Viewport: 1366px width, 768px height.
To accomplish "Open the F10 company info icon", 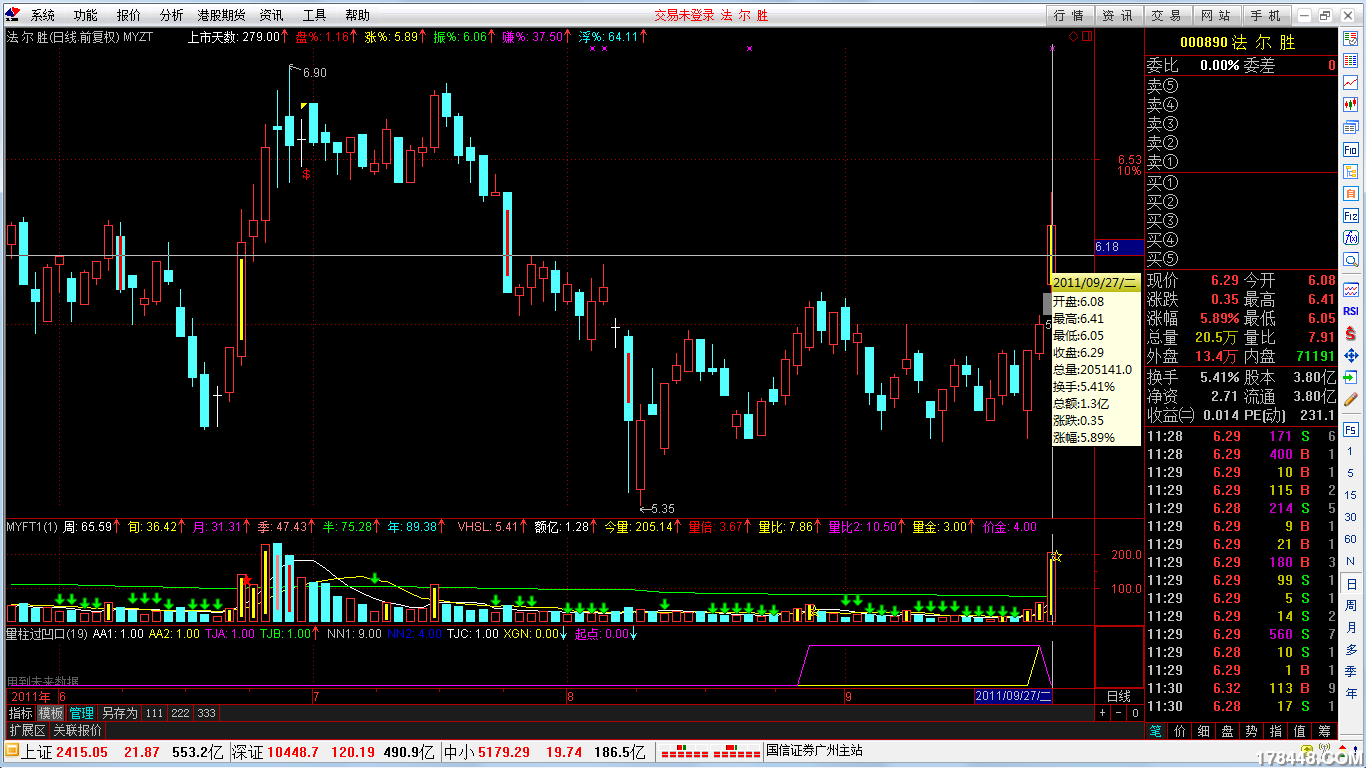I will pyautogui.click(x=1351, y=149).
